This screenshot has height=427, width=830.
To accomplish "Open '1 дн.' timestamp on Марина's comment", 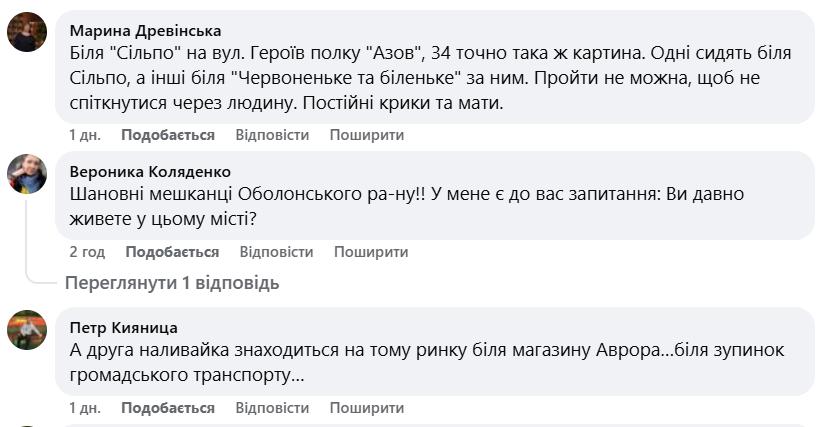I will tap(85, 135).
